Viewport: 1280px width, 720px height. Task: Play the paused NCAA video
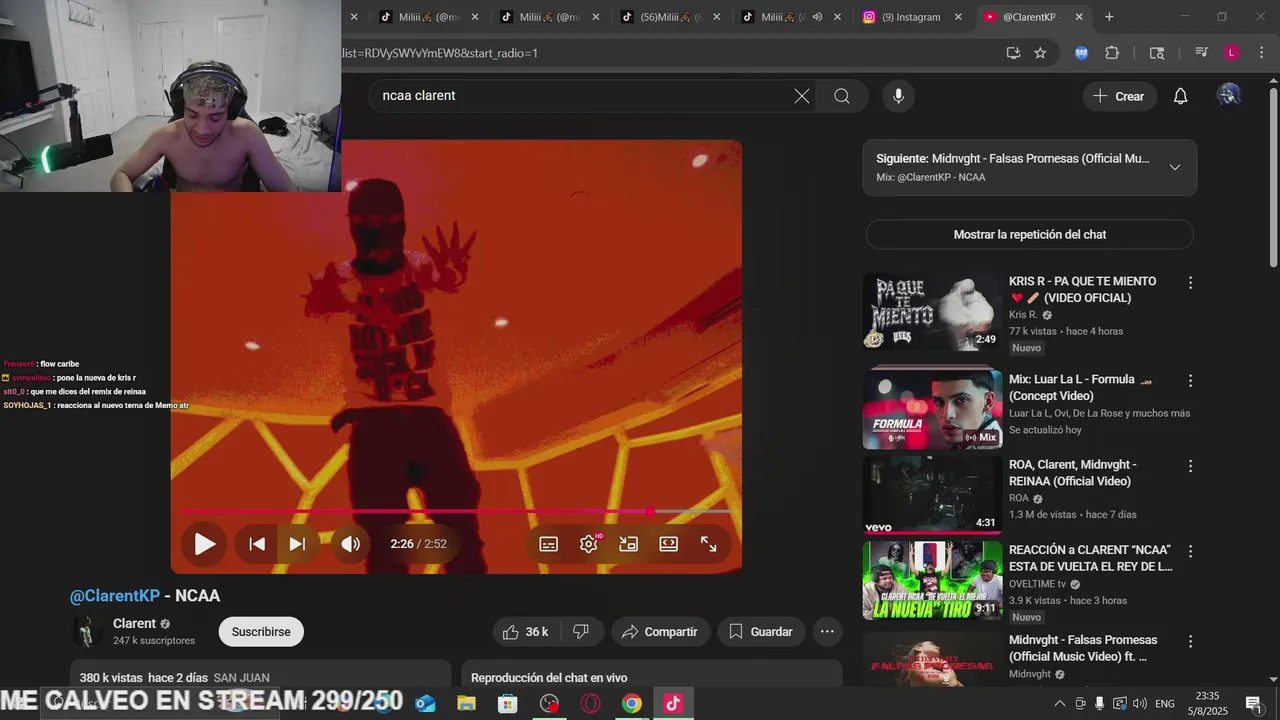[204, 544]
